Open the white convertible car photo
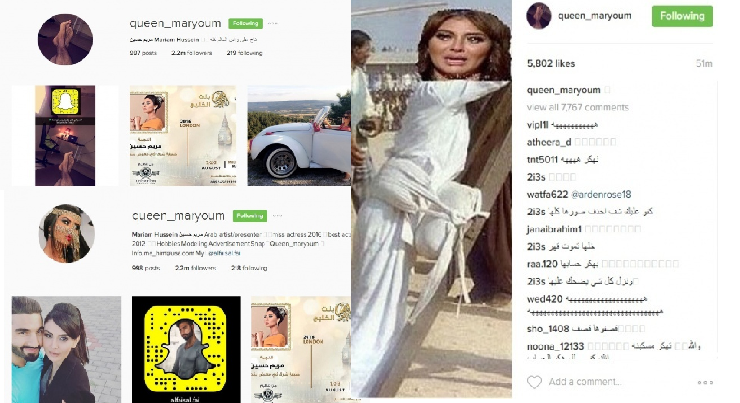The height and width of the screenshot is (403, 740). 299,135
